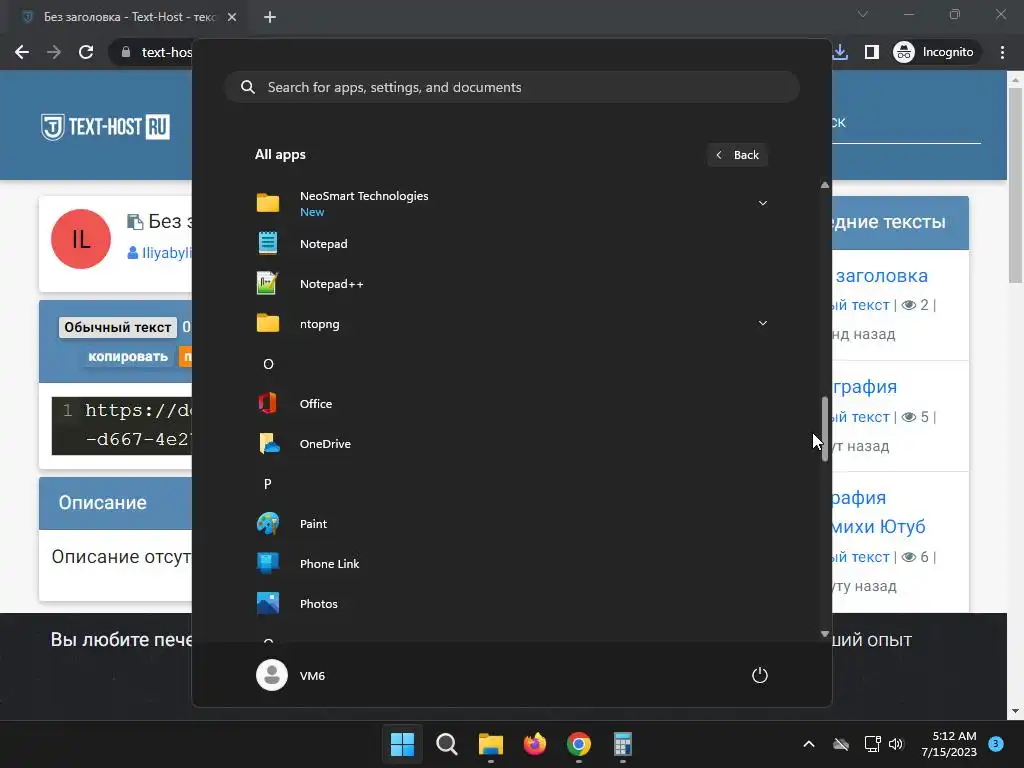The height and width of the screenshot is (768, 1024).
Task: Click the Back button in All apps
Action: (x=737, y=155)
